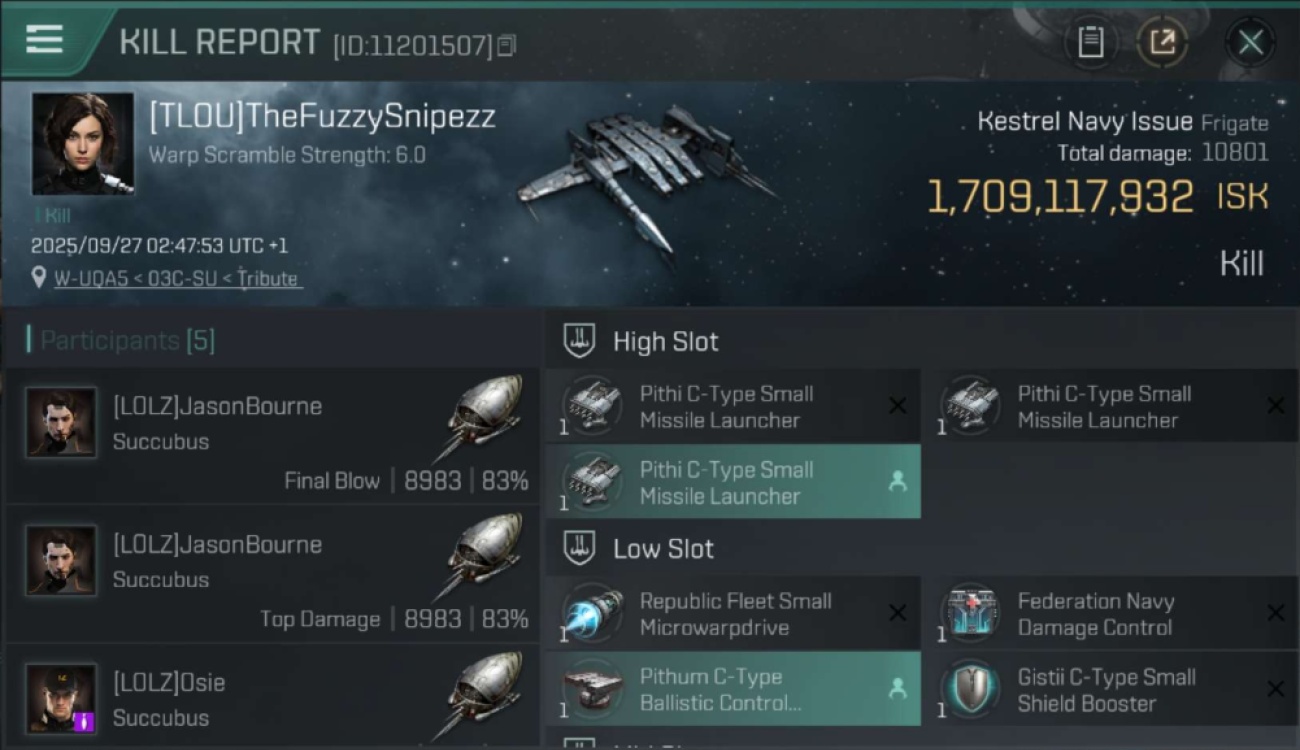The image size is (1300, 750).
Task: Select JasonBourne Top Damage participant entry
Action: pyautogui.click(x=270, y=575)
